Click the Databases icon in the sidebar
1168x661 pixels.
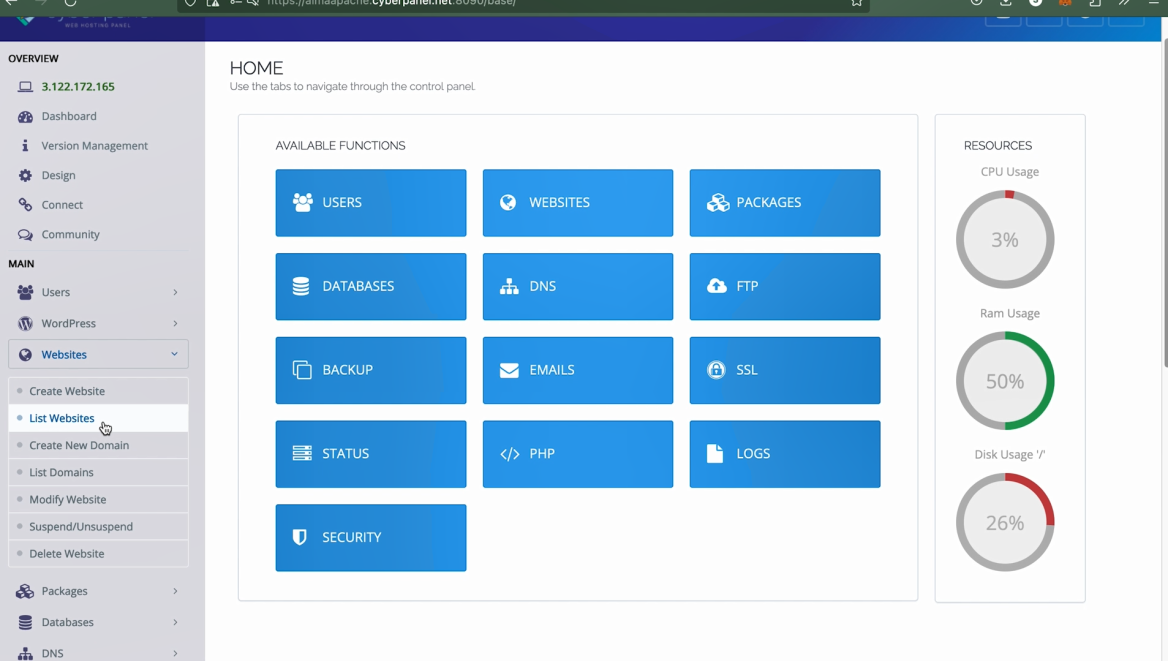click(24, 622)
